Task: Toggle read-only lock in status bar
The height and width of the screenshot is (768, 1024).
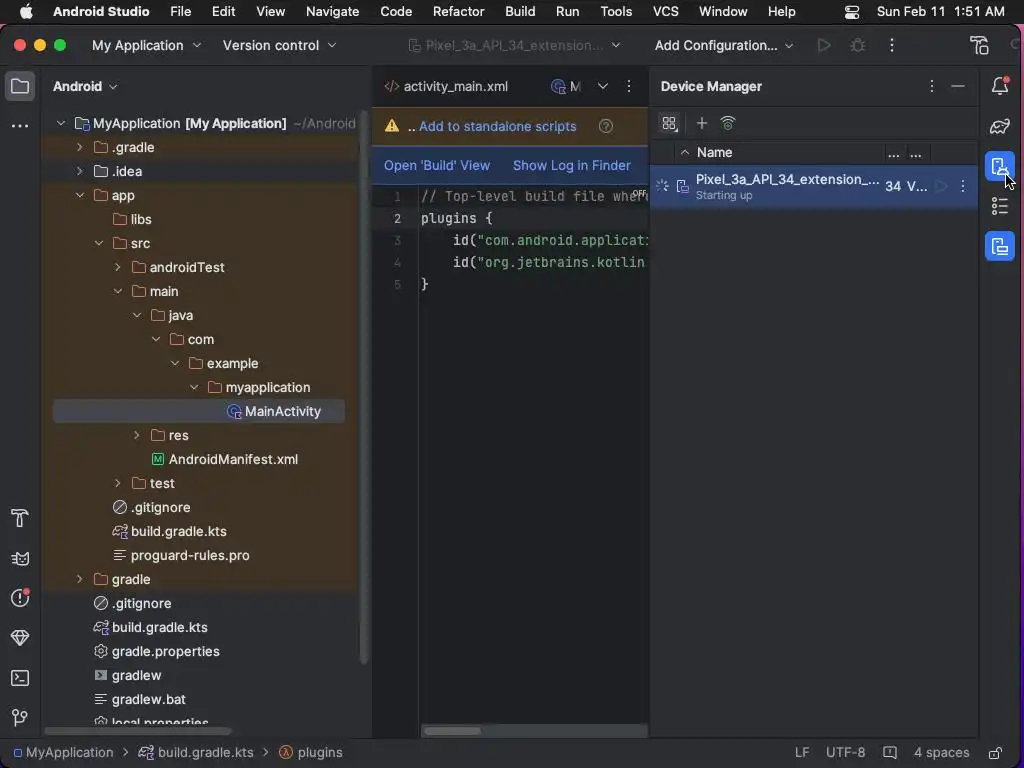Action: (995, 752)
